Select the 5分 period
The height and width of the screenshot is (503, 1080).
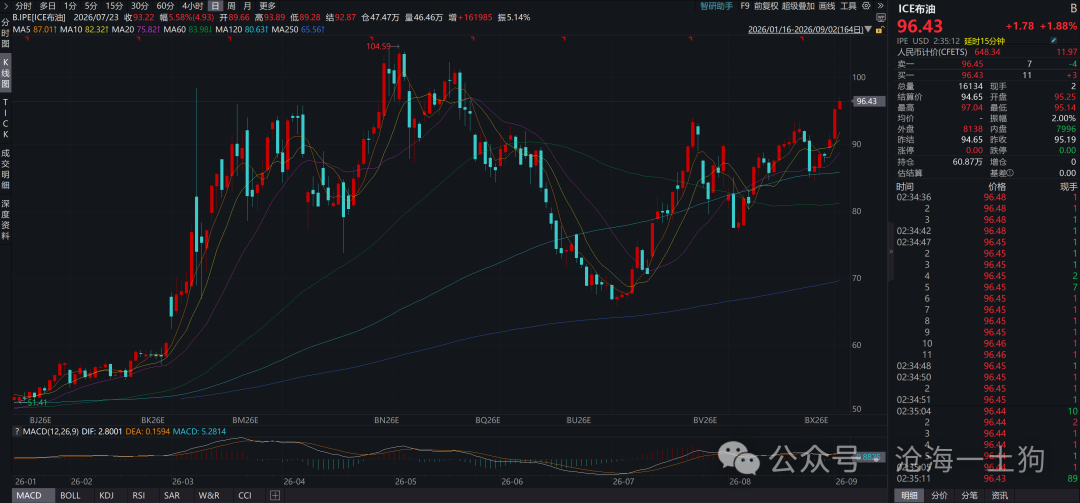(91, 6)
